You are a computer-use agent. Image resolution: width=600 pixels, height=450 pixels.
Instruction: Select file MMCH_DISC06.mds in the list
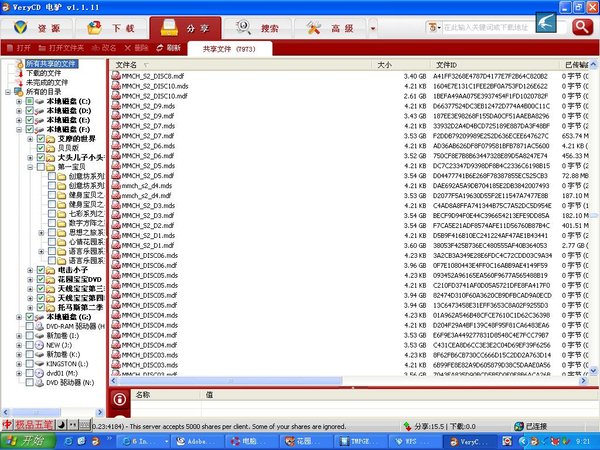pyautogui.click(x=150, y=255)
